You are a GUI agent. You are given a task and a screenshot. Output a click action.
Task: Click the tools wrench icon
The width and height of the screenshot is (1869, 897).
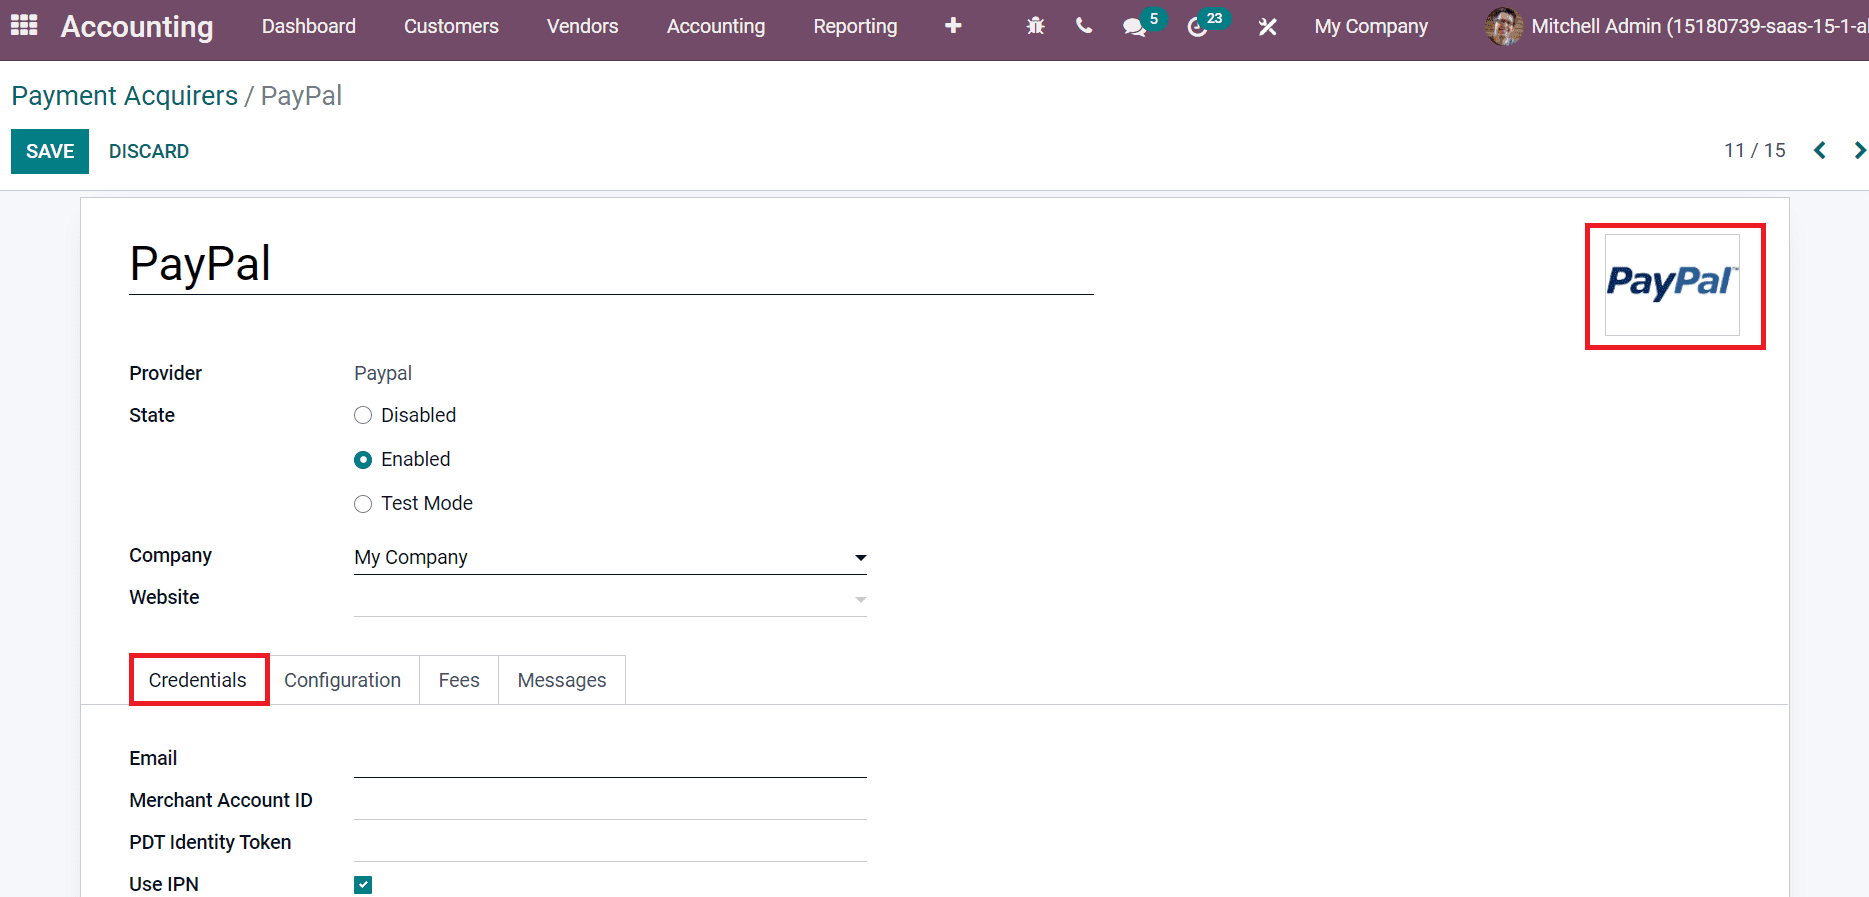[1267, 27]
